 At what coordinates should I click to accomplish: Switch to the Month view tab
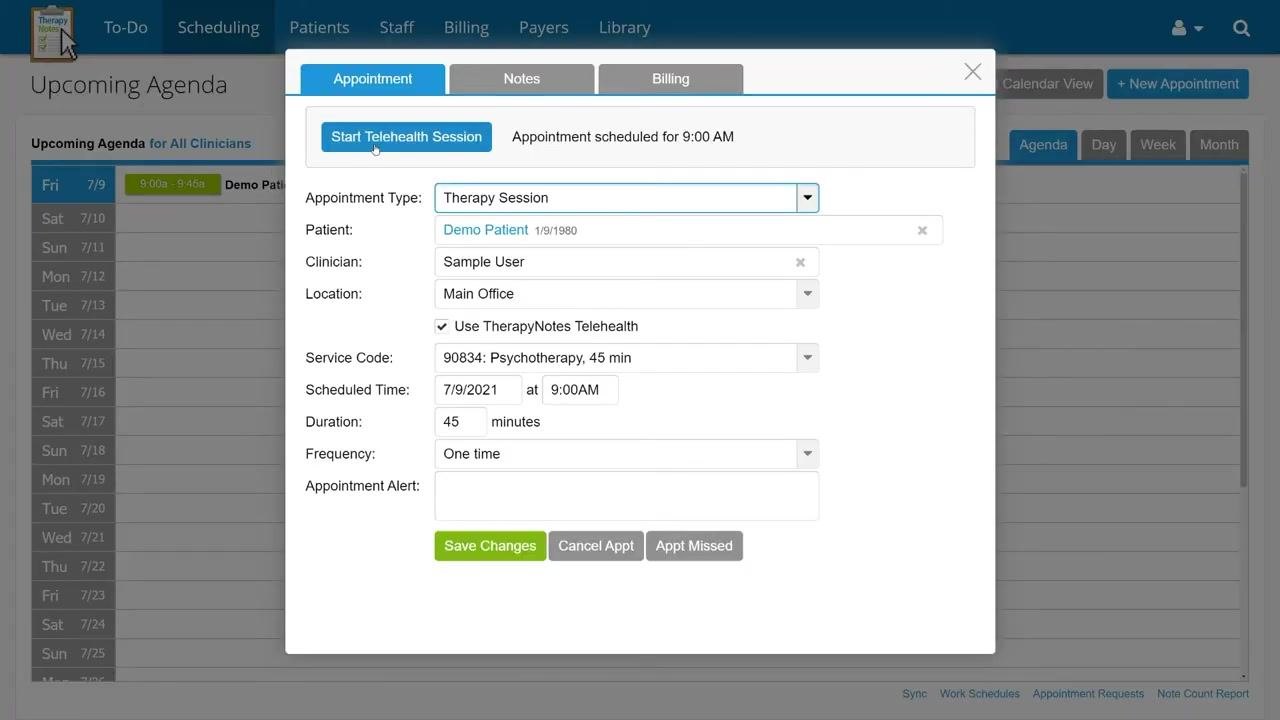coord(1219,145)
